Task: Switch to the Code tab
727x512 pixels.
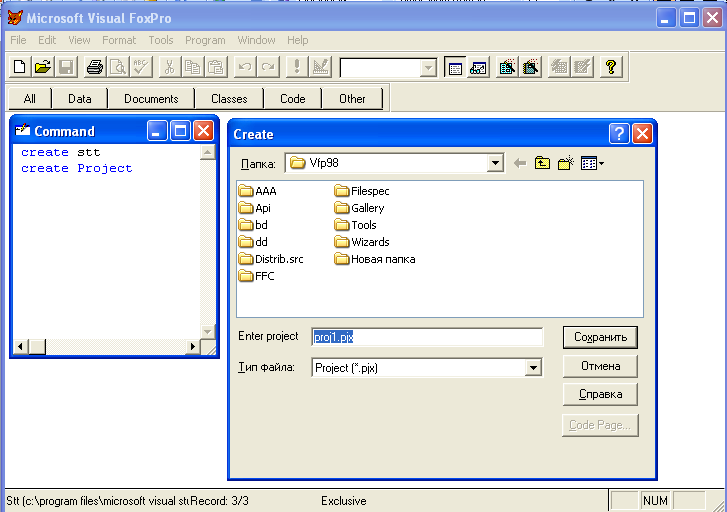Action: click(x=293, y=99)
